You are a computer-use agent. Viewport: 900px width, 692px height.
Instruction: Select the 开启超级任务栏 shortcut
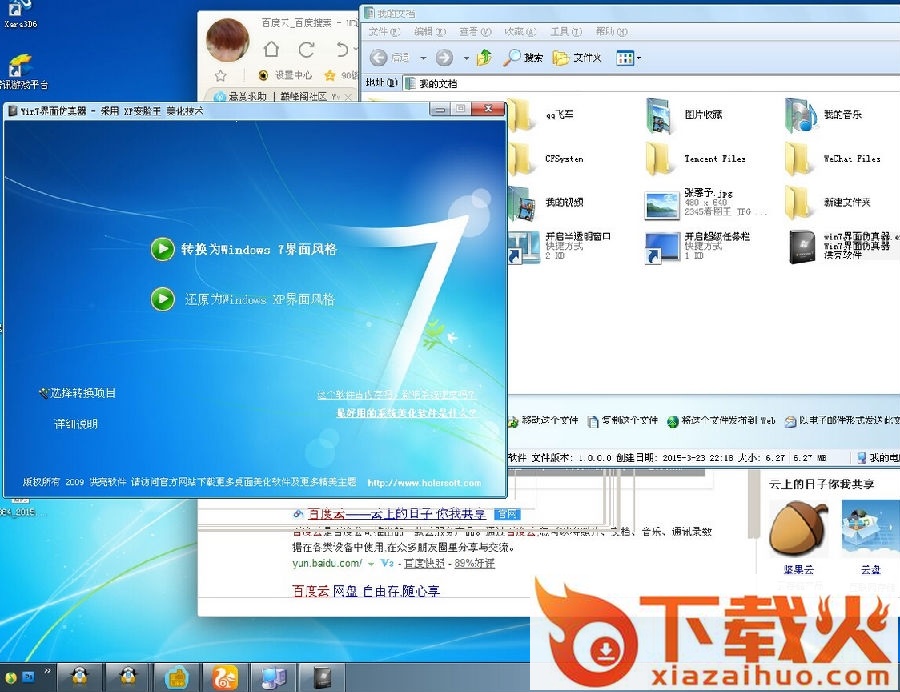[x=697, y=247]
